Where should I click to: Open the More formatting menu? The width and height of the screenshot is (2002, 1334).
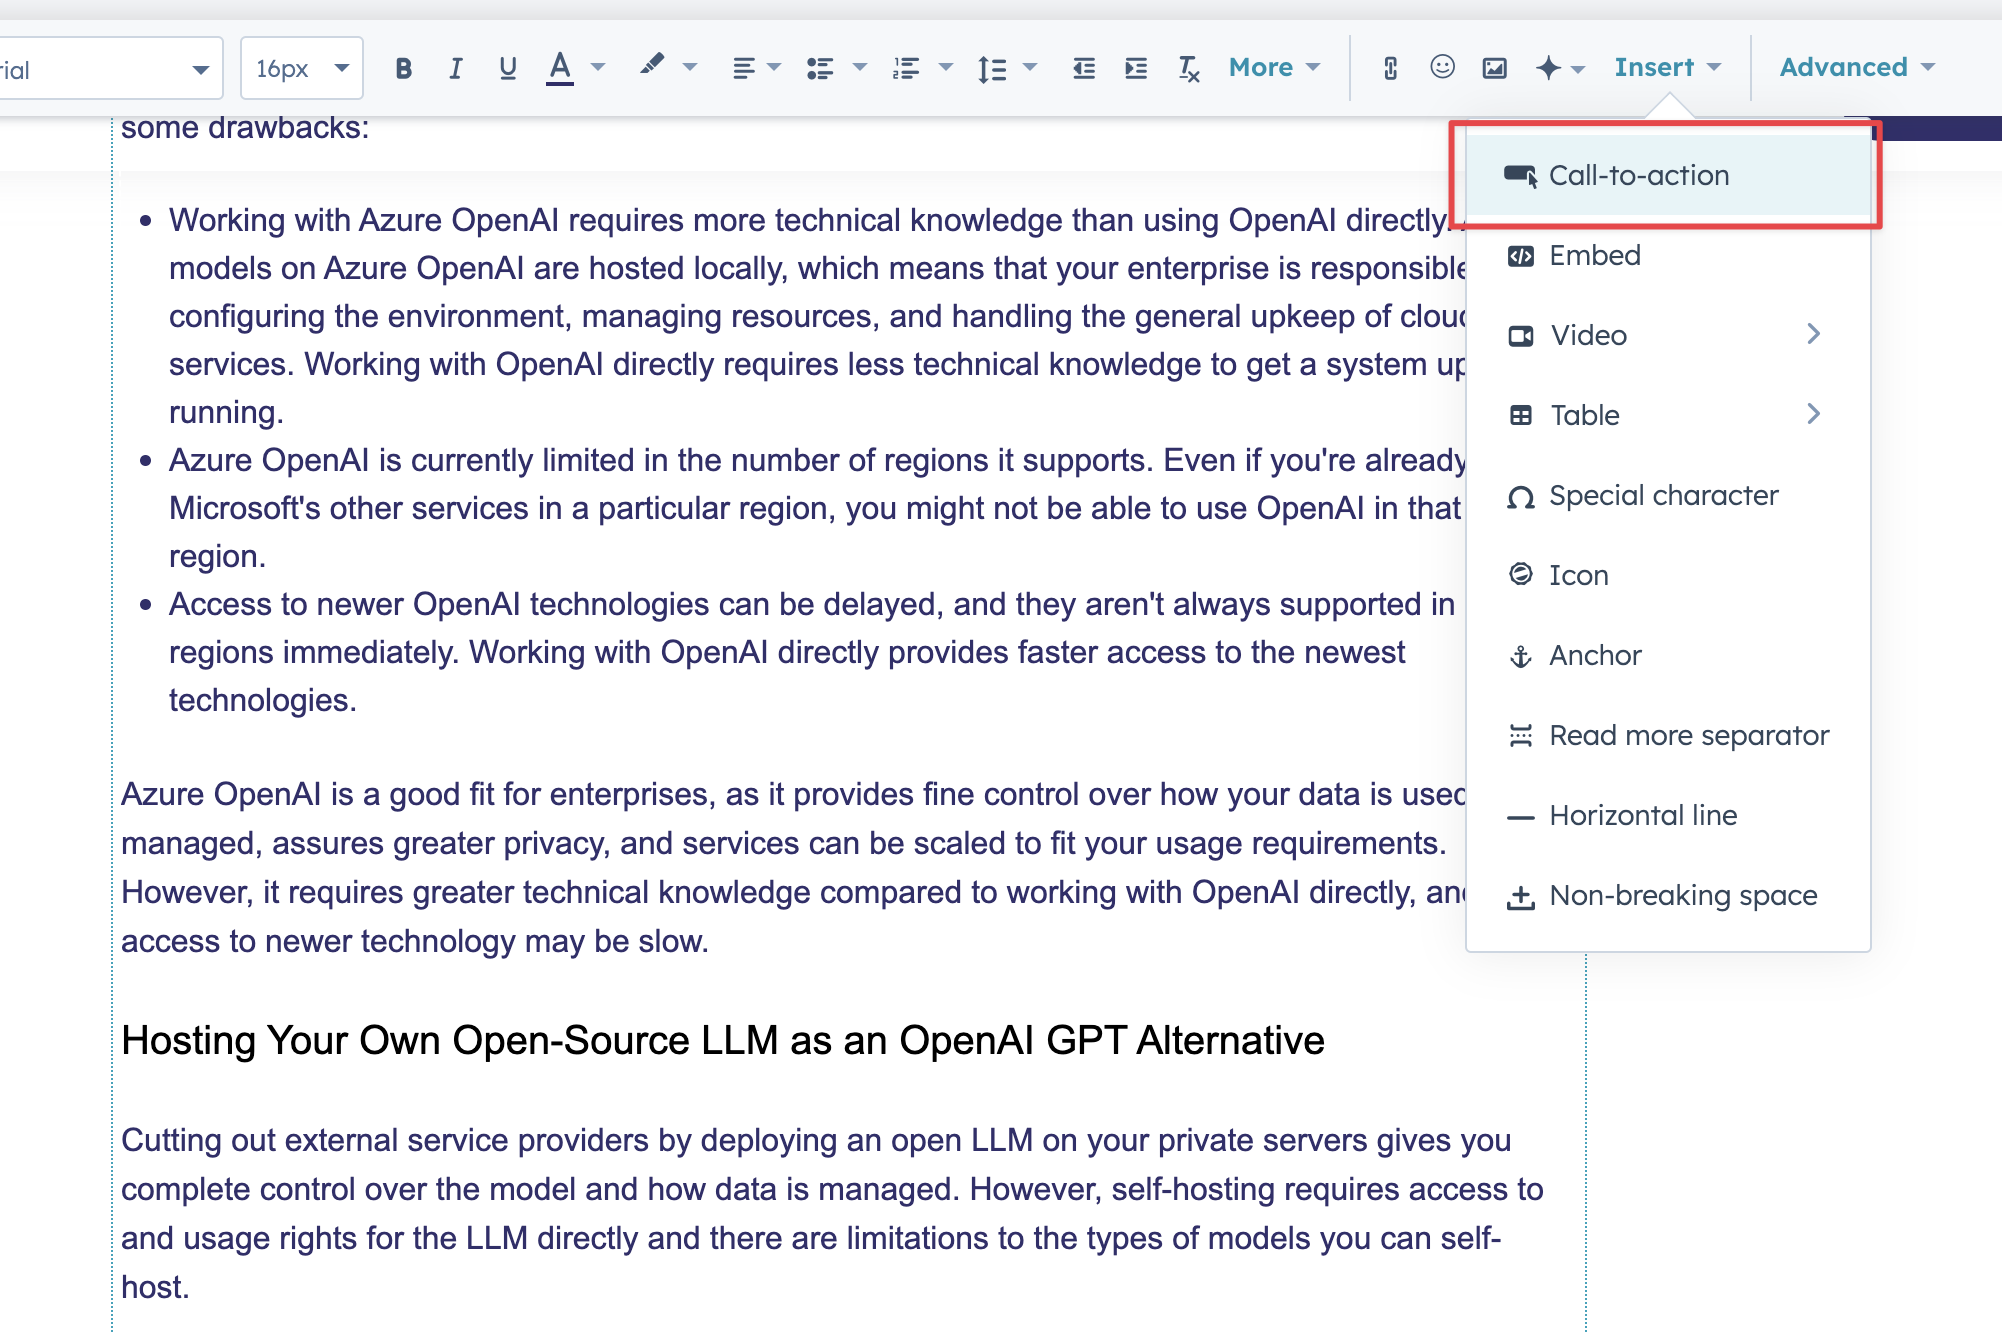(x=1274, y=67)
